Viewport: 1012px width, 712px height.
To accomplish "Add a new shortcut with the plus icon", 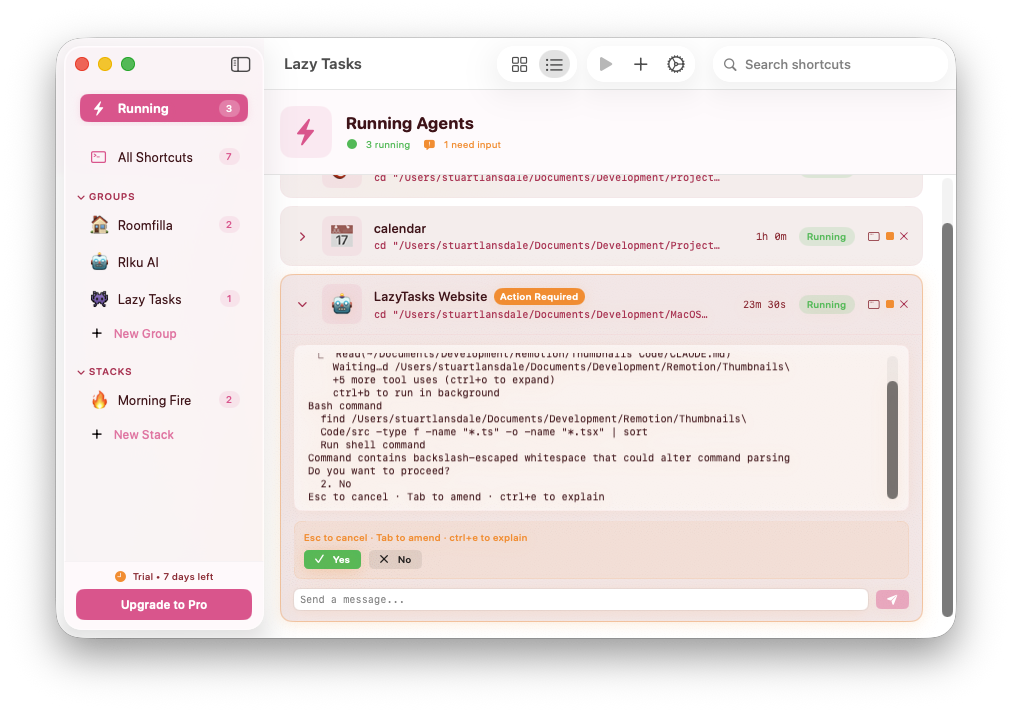I will 641,64.
